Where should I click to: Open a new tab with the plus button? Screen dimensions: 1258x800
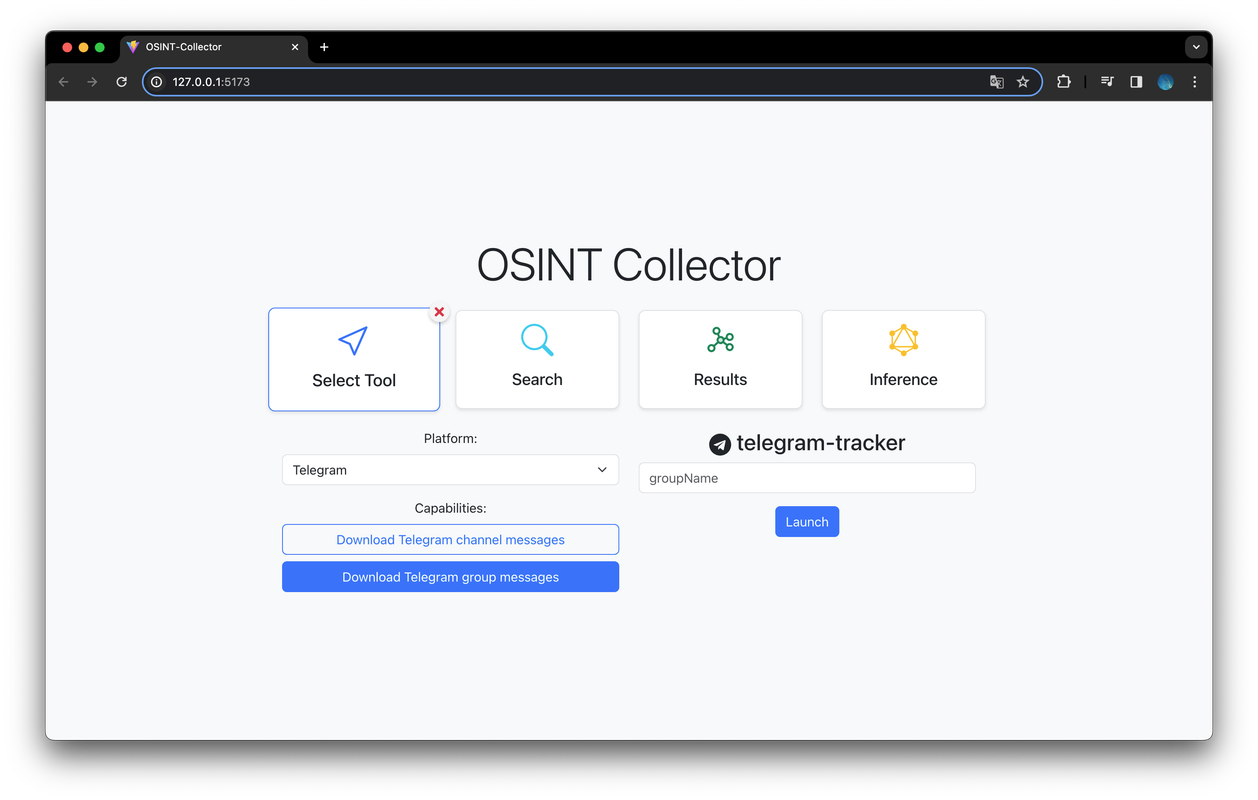tap(324, 47)
